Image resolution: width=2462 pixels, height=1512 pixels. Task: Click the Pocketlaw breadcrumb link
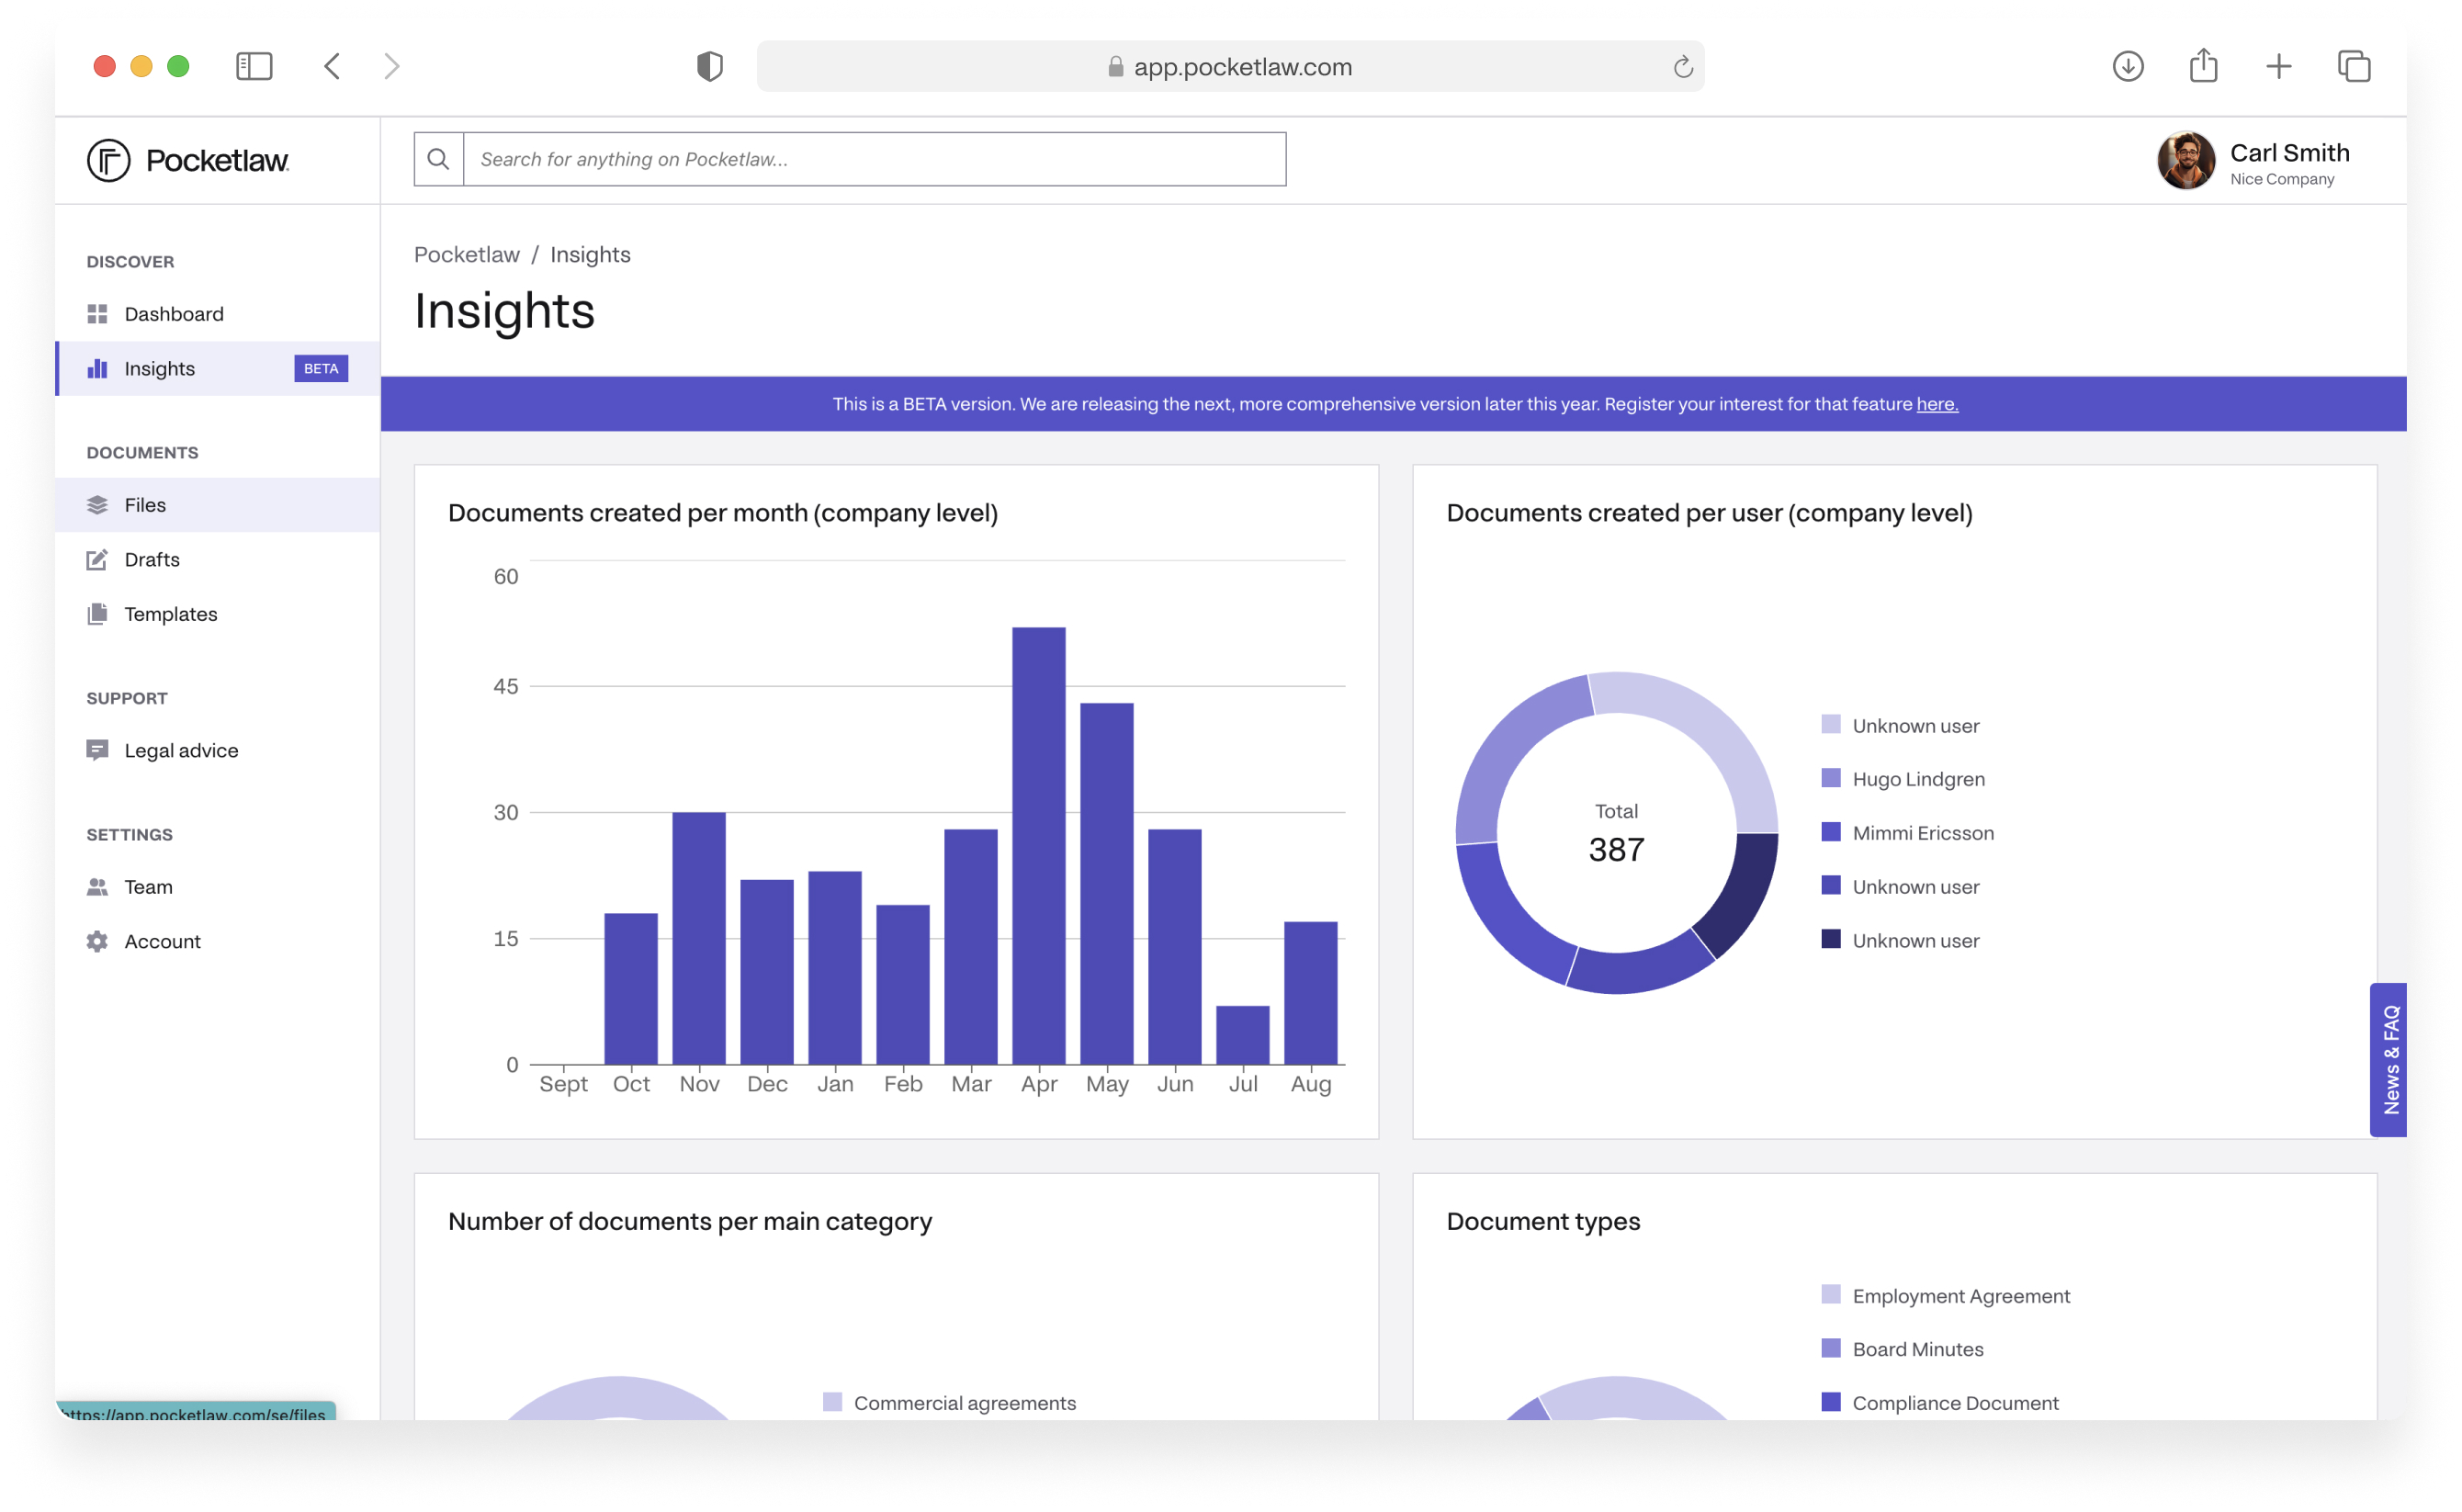tap(466, 255)
